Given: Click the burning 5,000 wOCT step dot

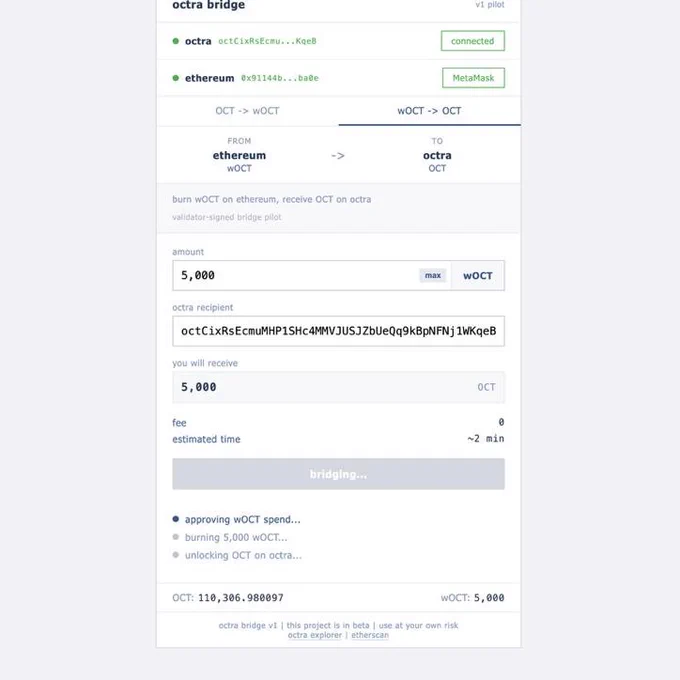Looking at the screenshot, I should [176, 537].
